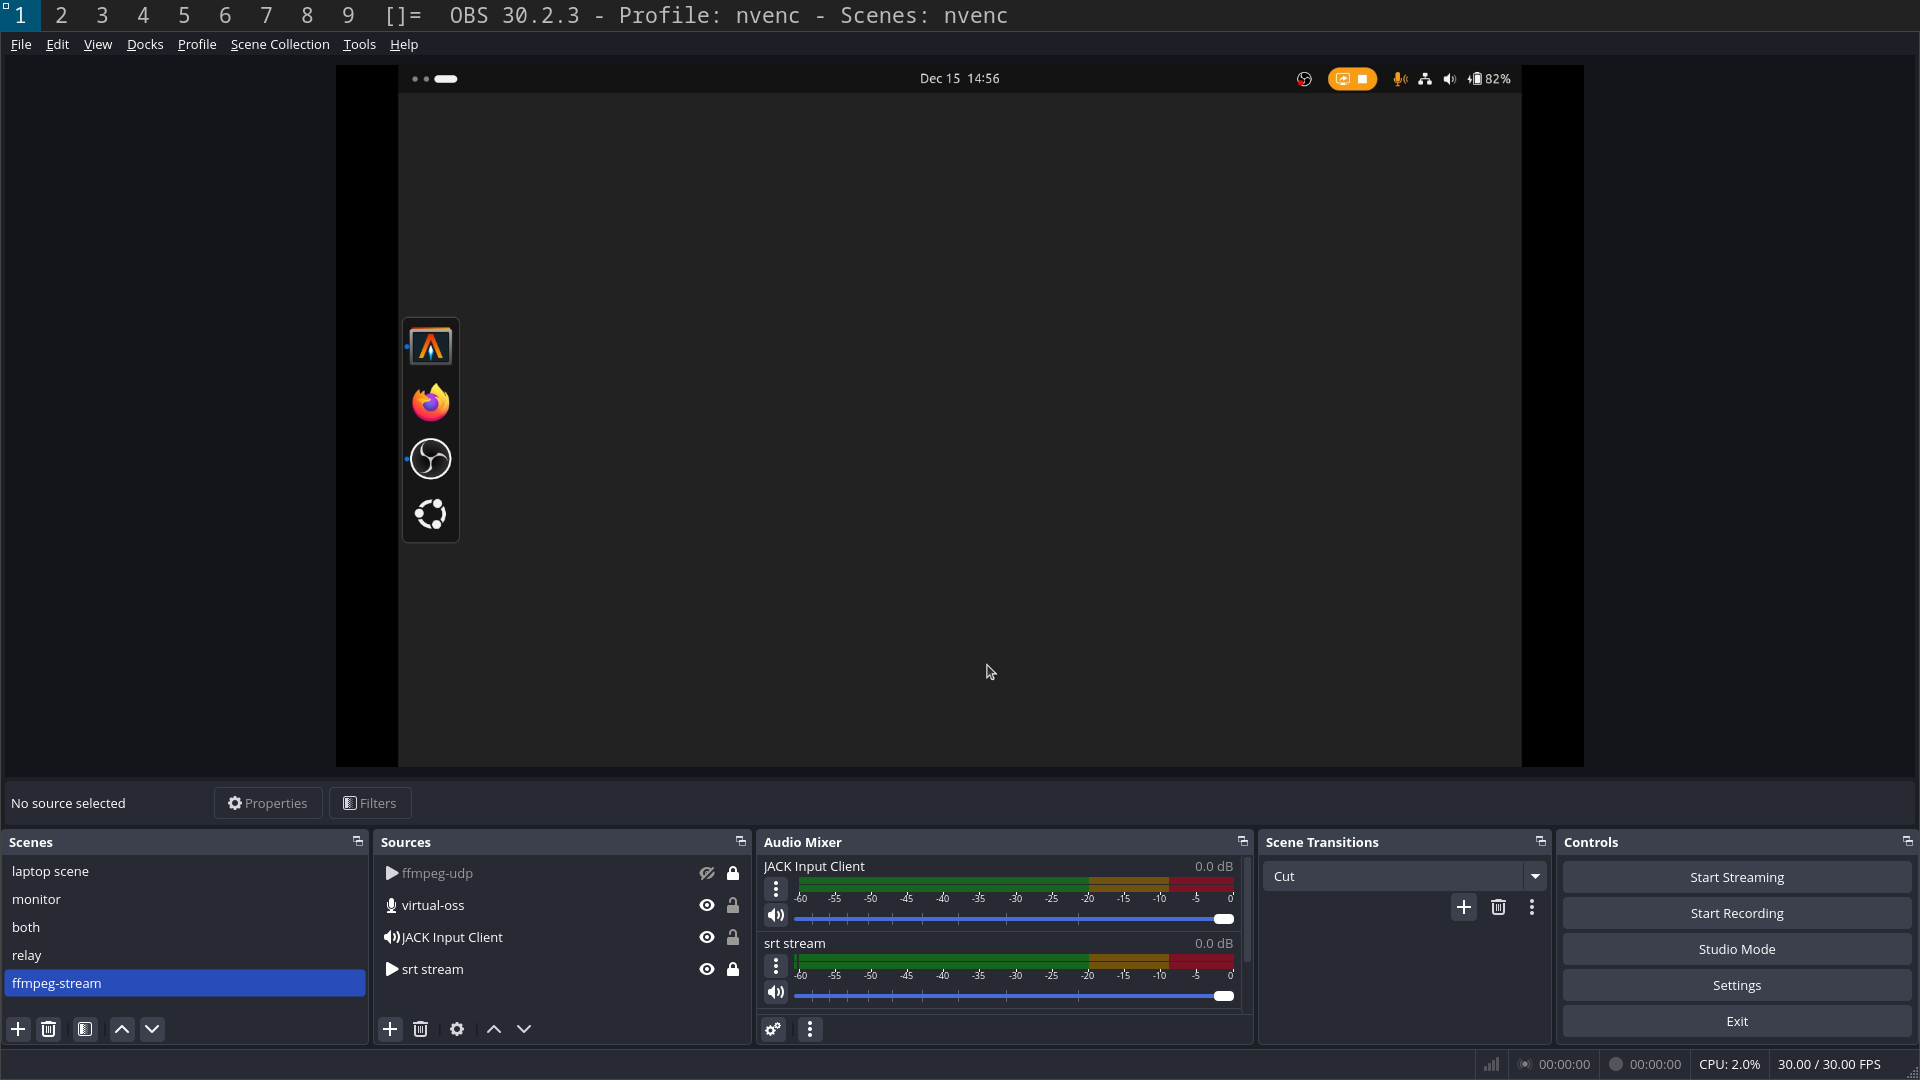Mute the JACK Input Client speaker icon
Image resolution: width=1920 pixels, height=1080 pixels.
coord(775,915)
